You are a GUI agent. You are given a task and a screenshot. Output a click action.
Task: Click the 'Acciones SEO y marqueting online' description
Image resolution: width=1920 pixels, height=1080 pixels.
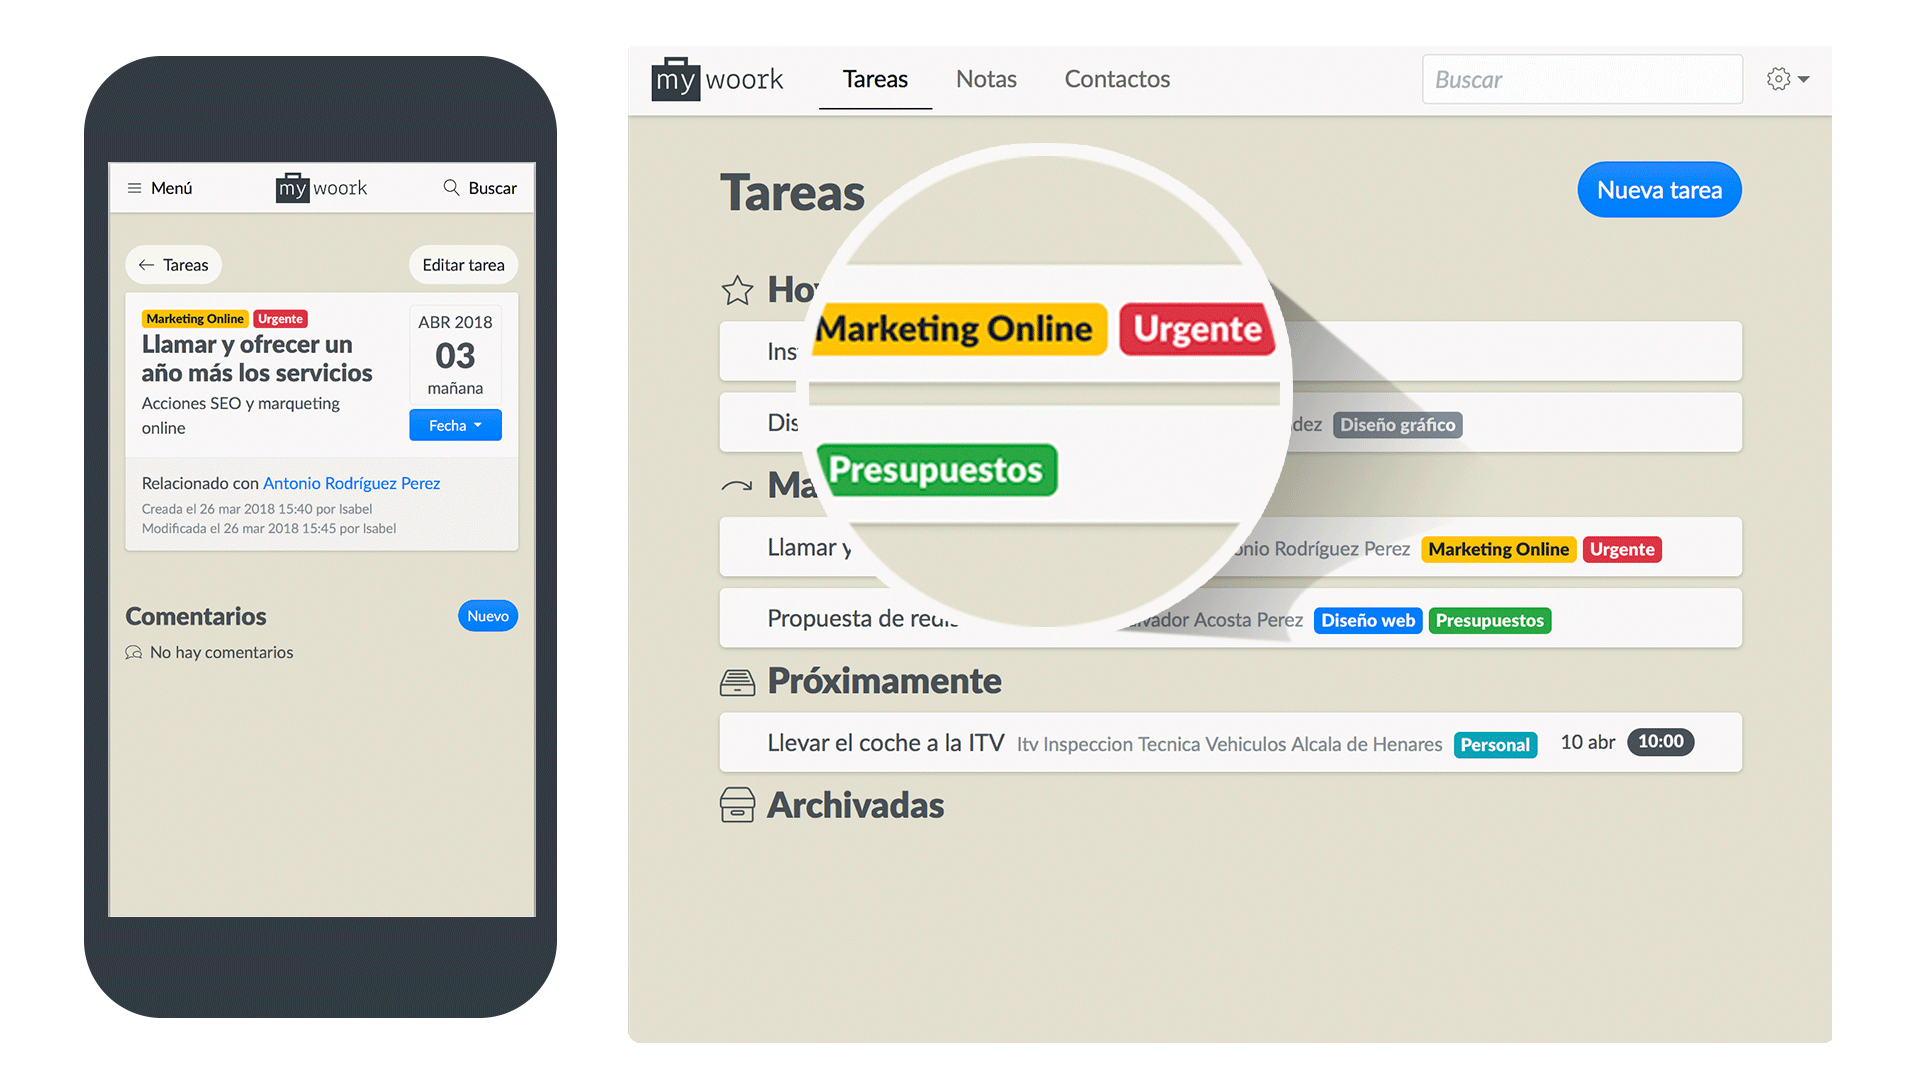[241, 415]
